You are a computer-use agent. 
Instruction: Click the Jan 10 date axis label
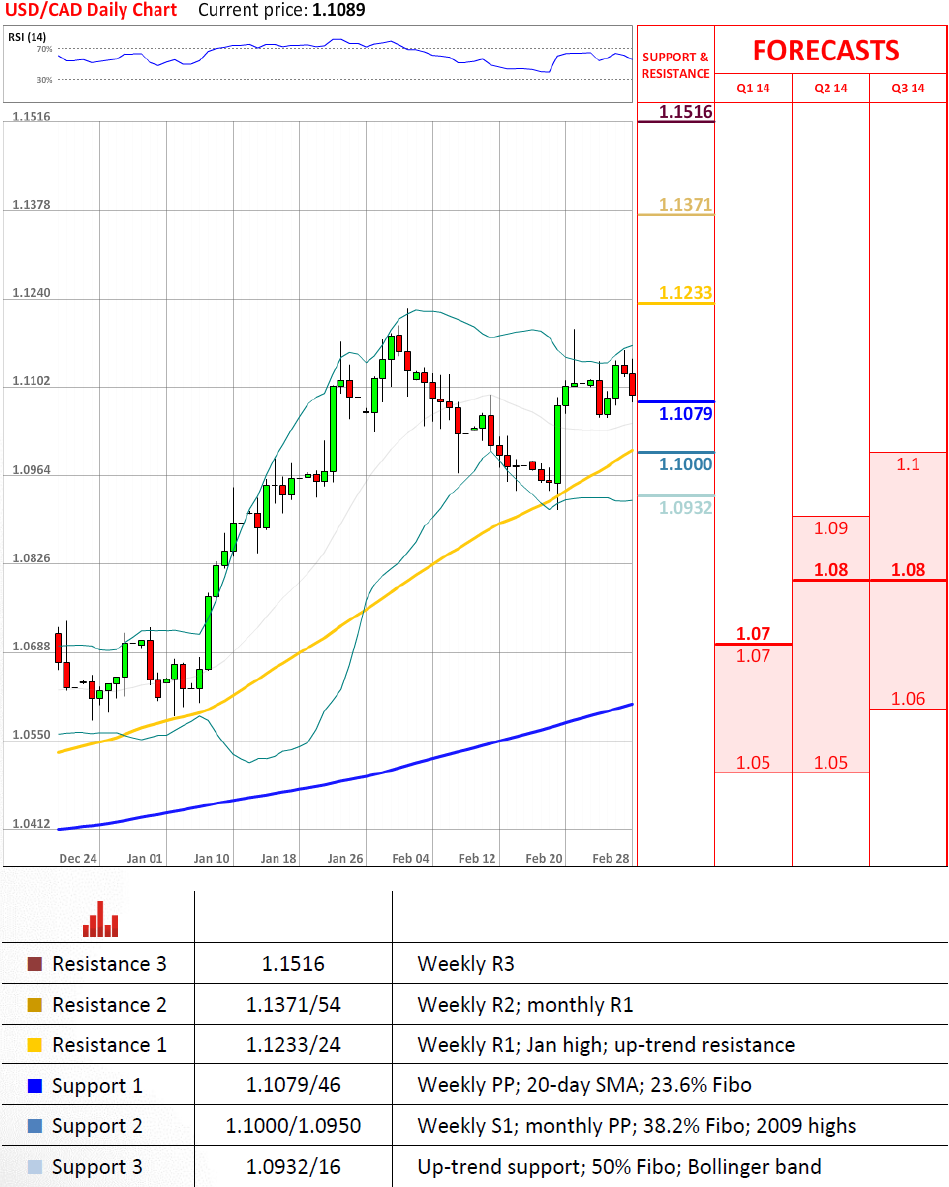pos(211,858)
